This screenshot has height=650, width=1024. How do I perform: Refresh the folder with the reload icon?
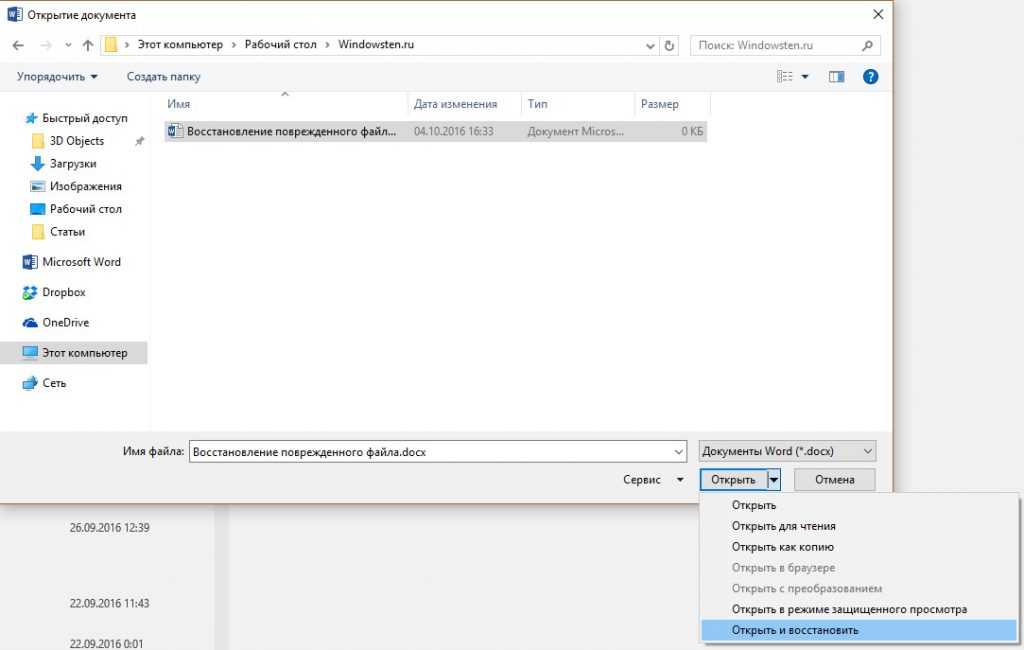tap(669, 45)
